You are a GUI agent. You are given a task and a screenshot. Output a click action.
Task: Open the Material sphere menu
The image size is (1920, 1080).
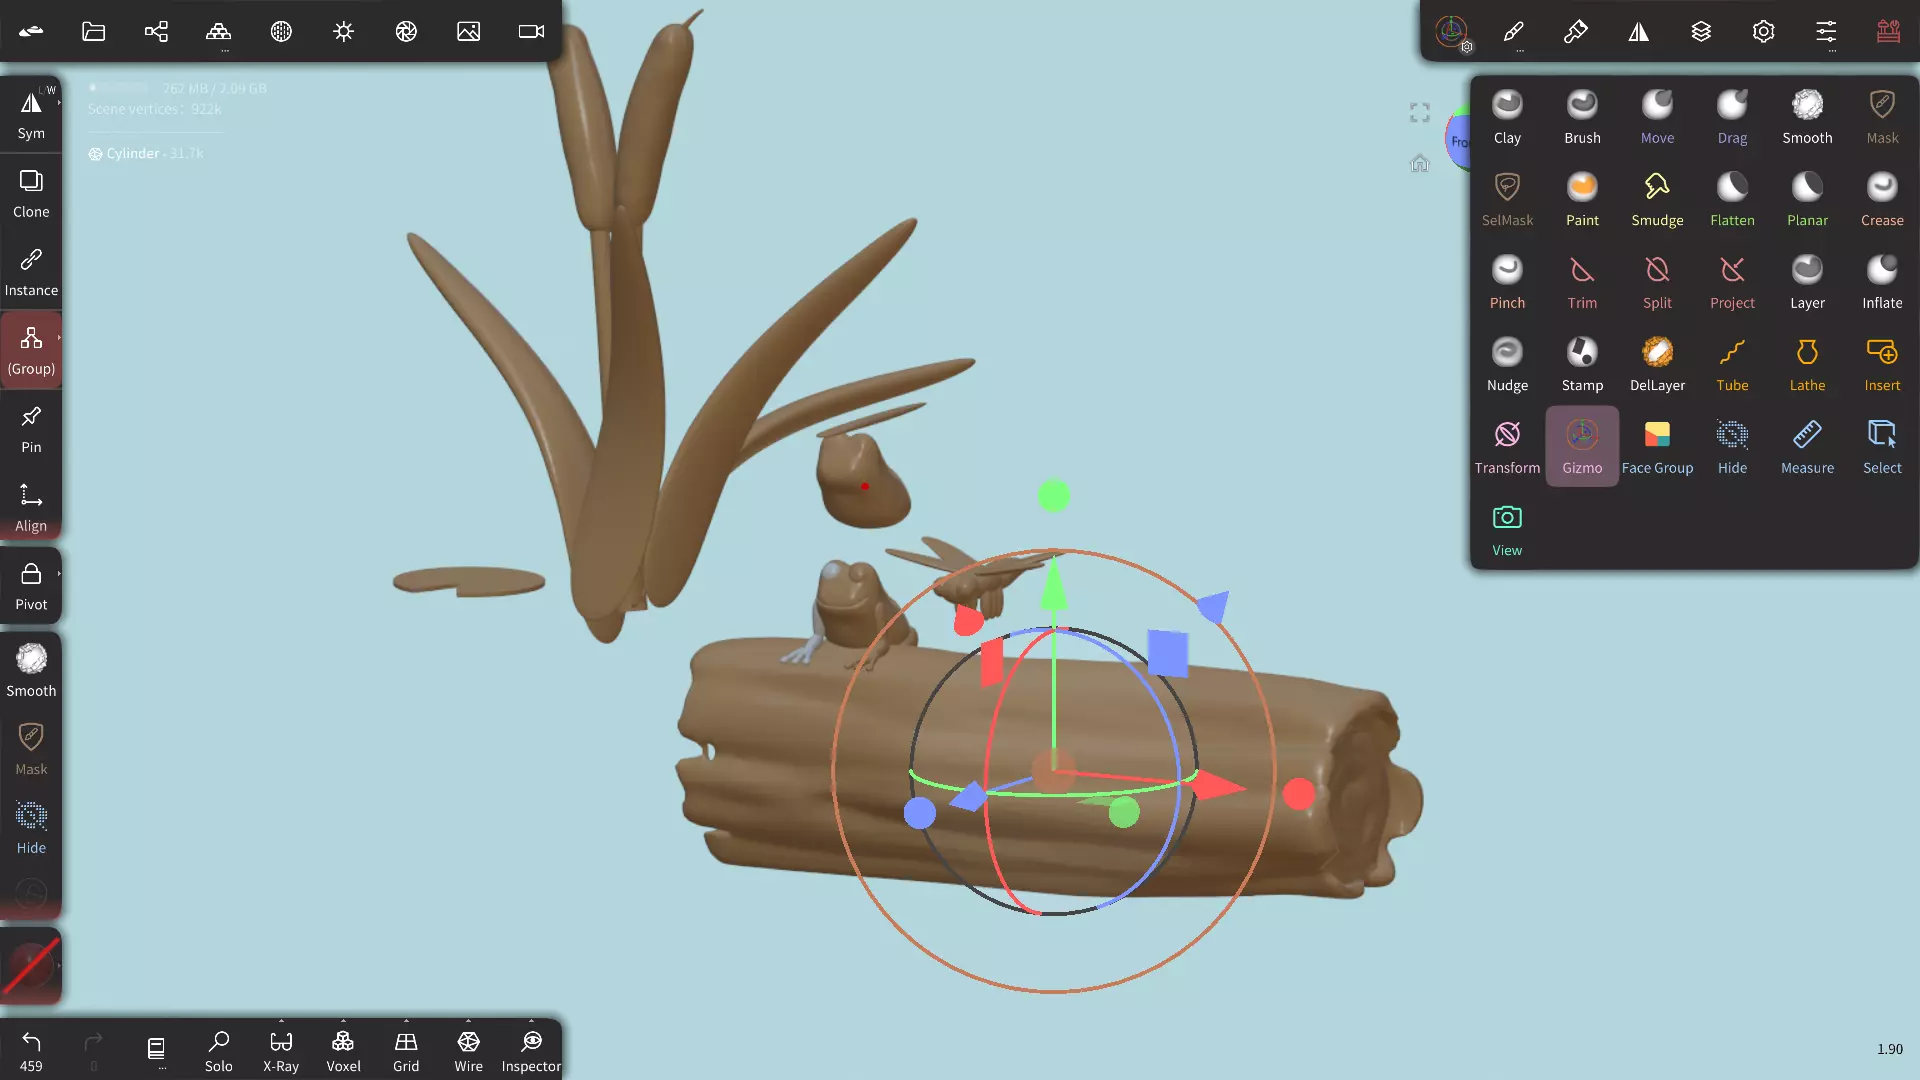point(281,31)
